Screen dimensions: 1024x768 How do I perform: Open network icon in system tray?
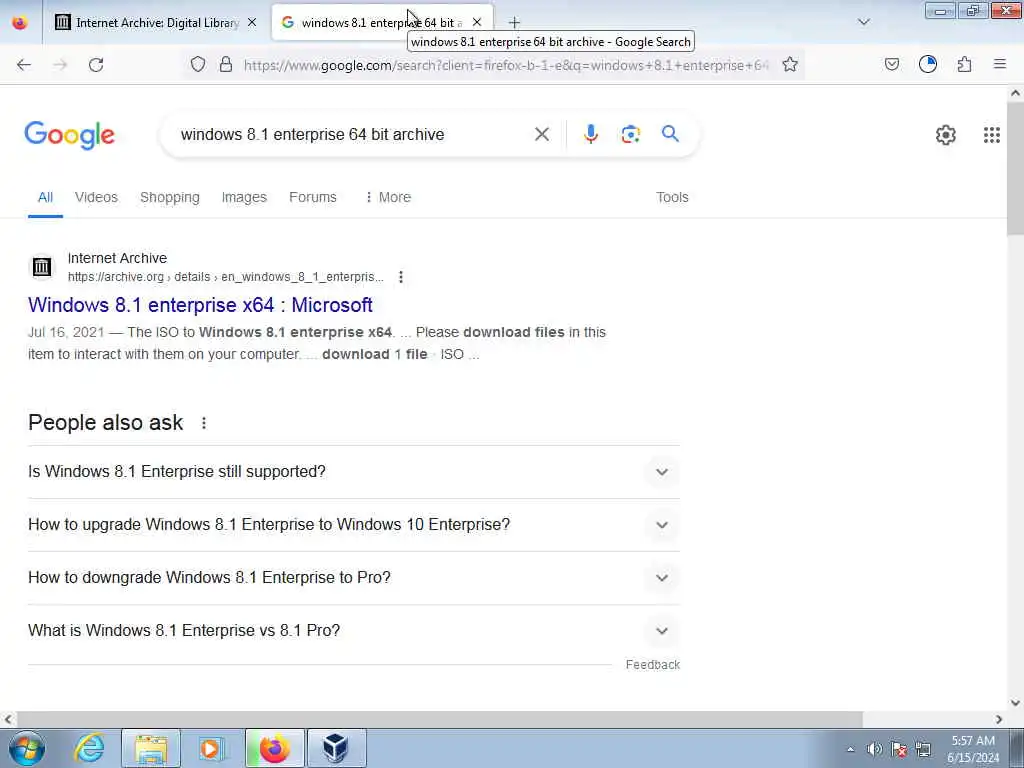click(x=923, y=749)
